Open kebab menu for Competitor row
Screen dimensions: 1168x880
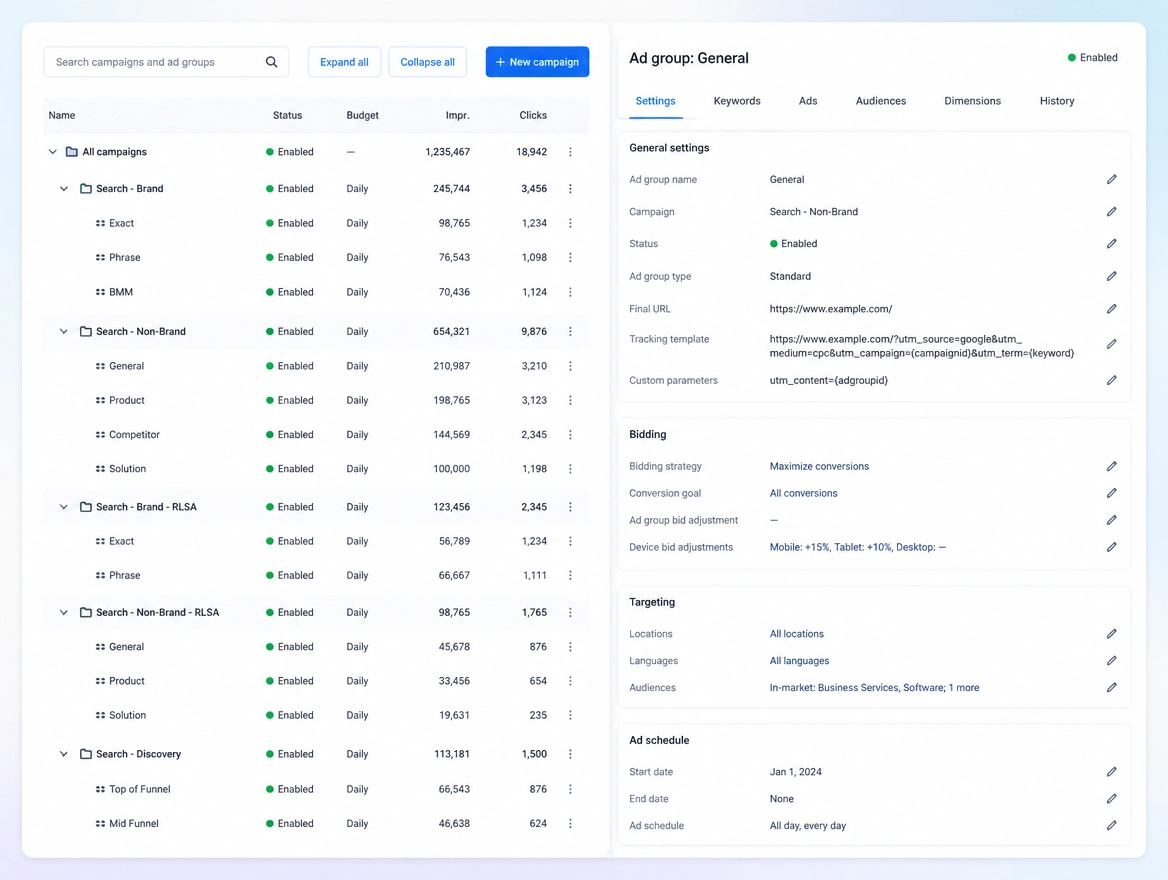[571, 434]
